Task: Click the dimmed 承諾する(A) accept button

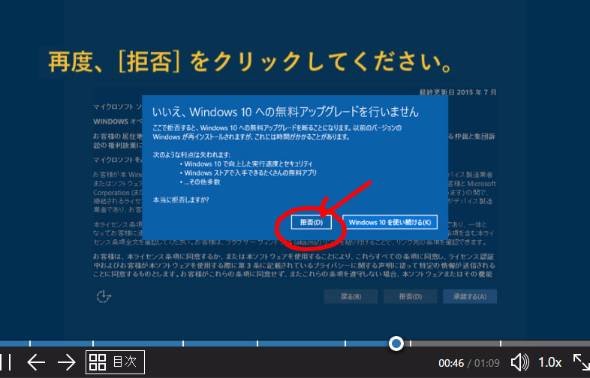Action: pyautogui.click(x=470, y=296)
